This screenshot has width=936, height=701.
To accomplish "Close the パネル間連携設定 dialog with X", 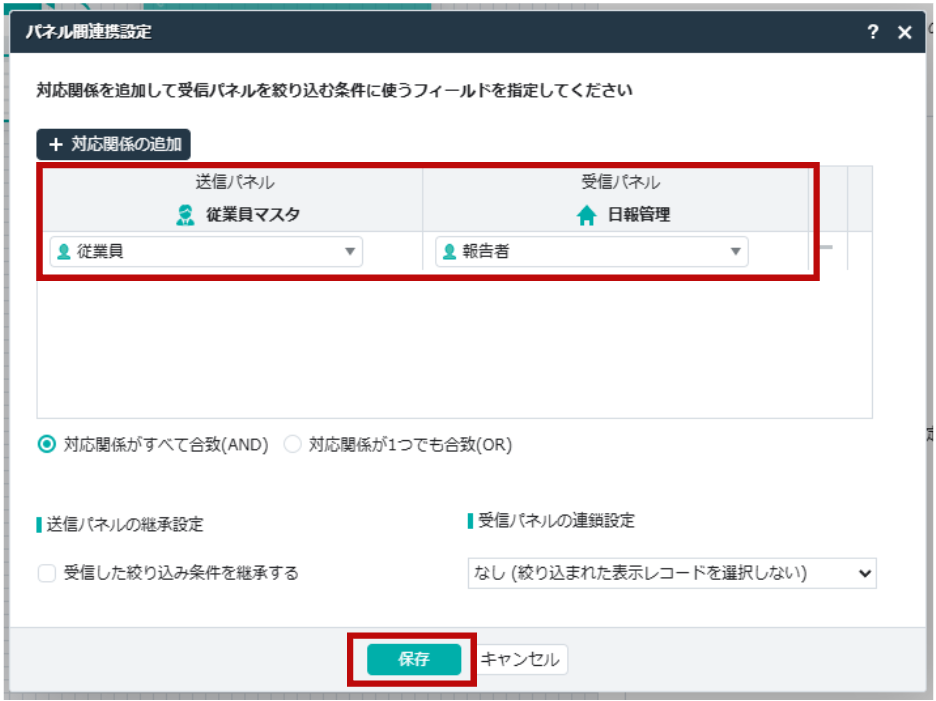I will pyautogui.click(x=904, y=32).
